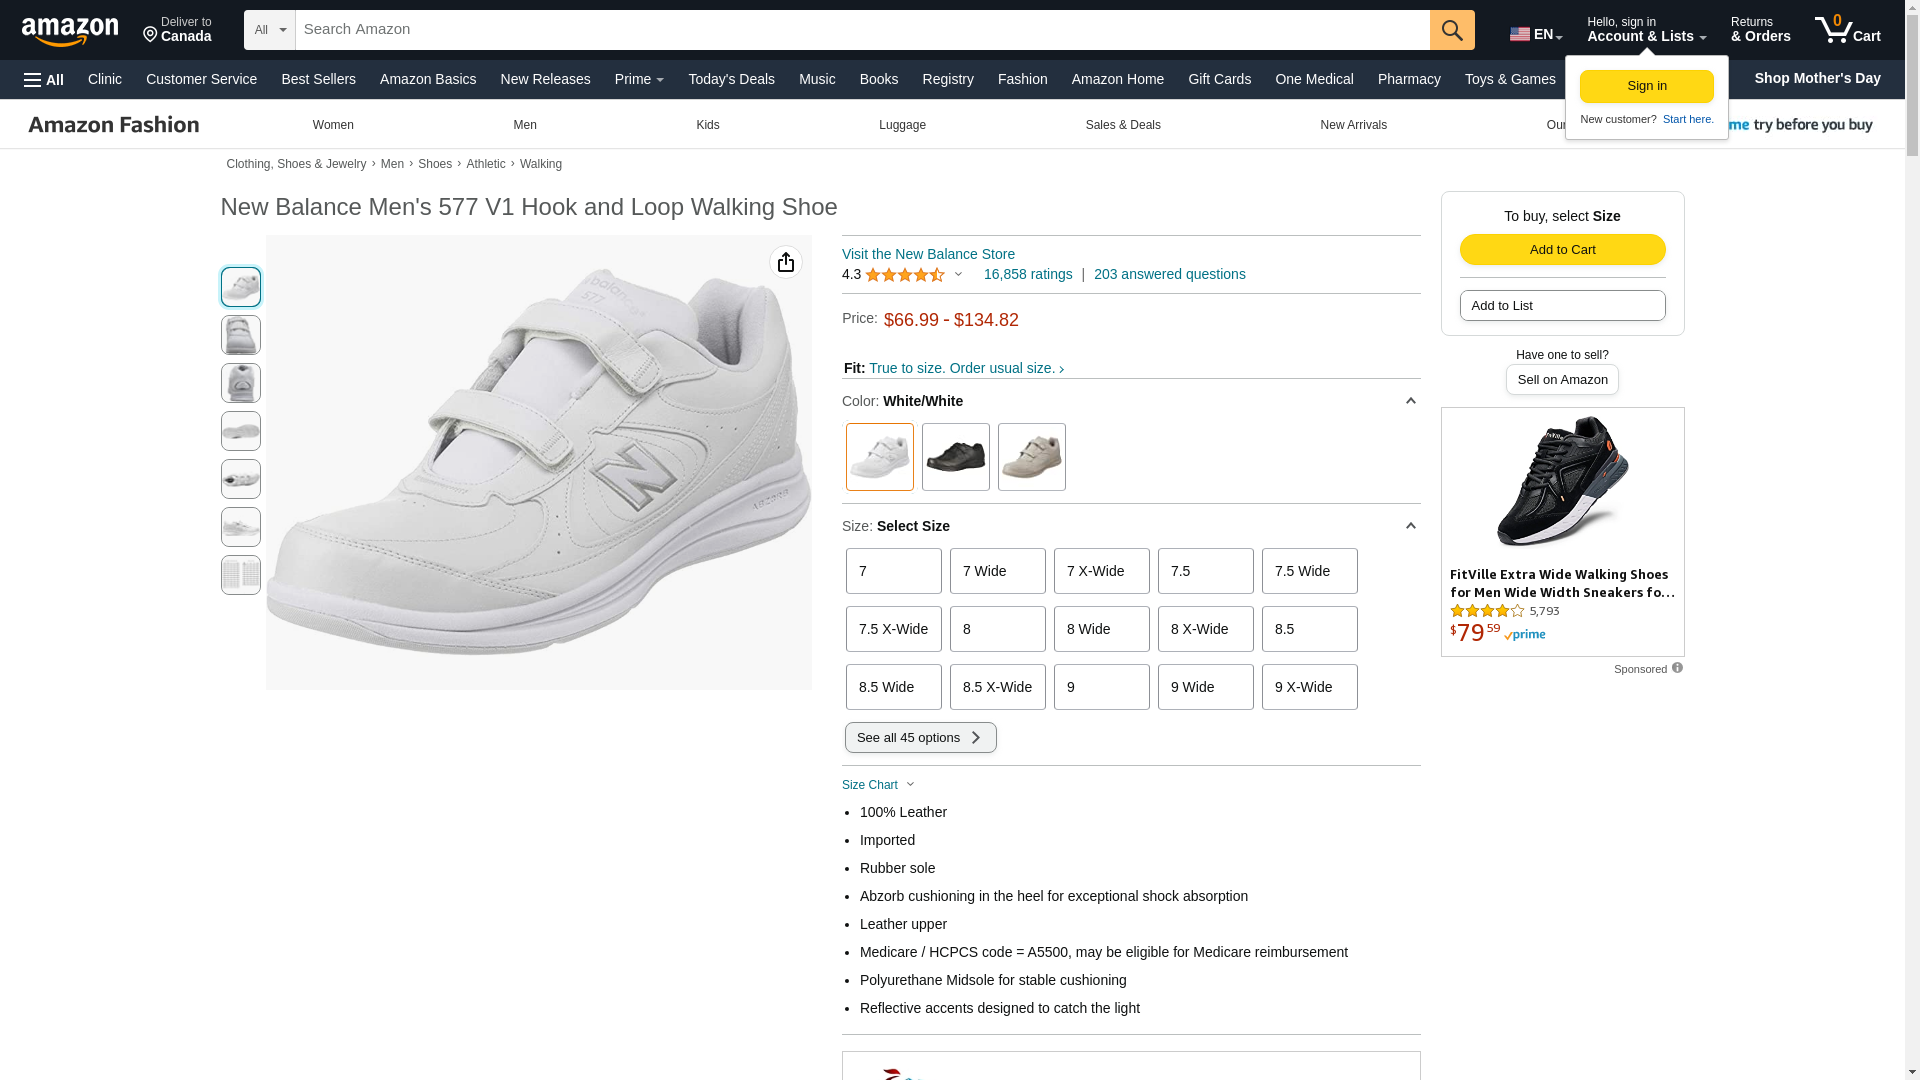
Task: Click the share icon on product image
Action: [x=786, y=262]
